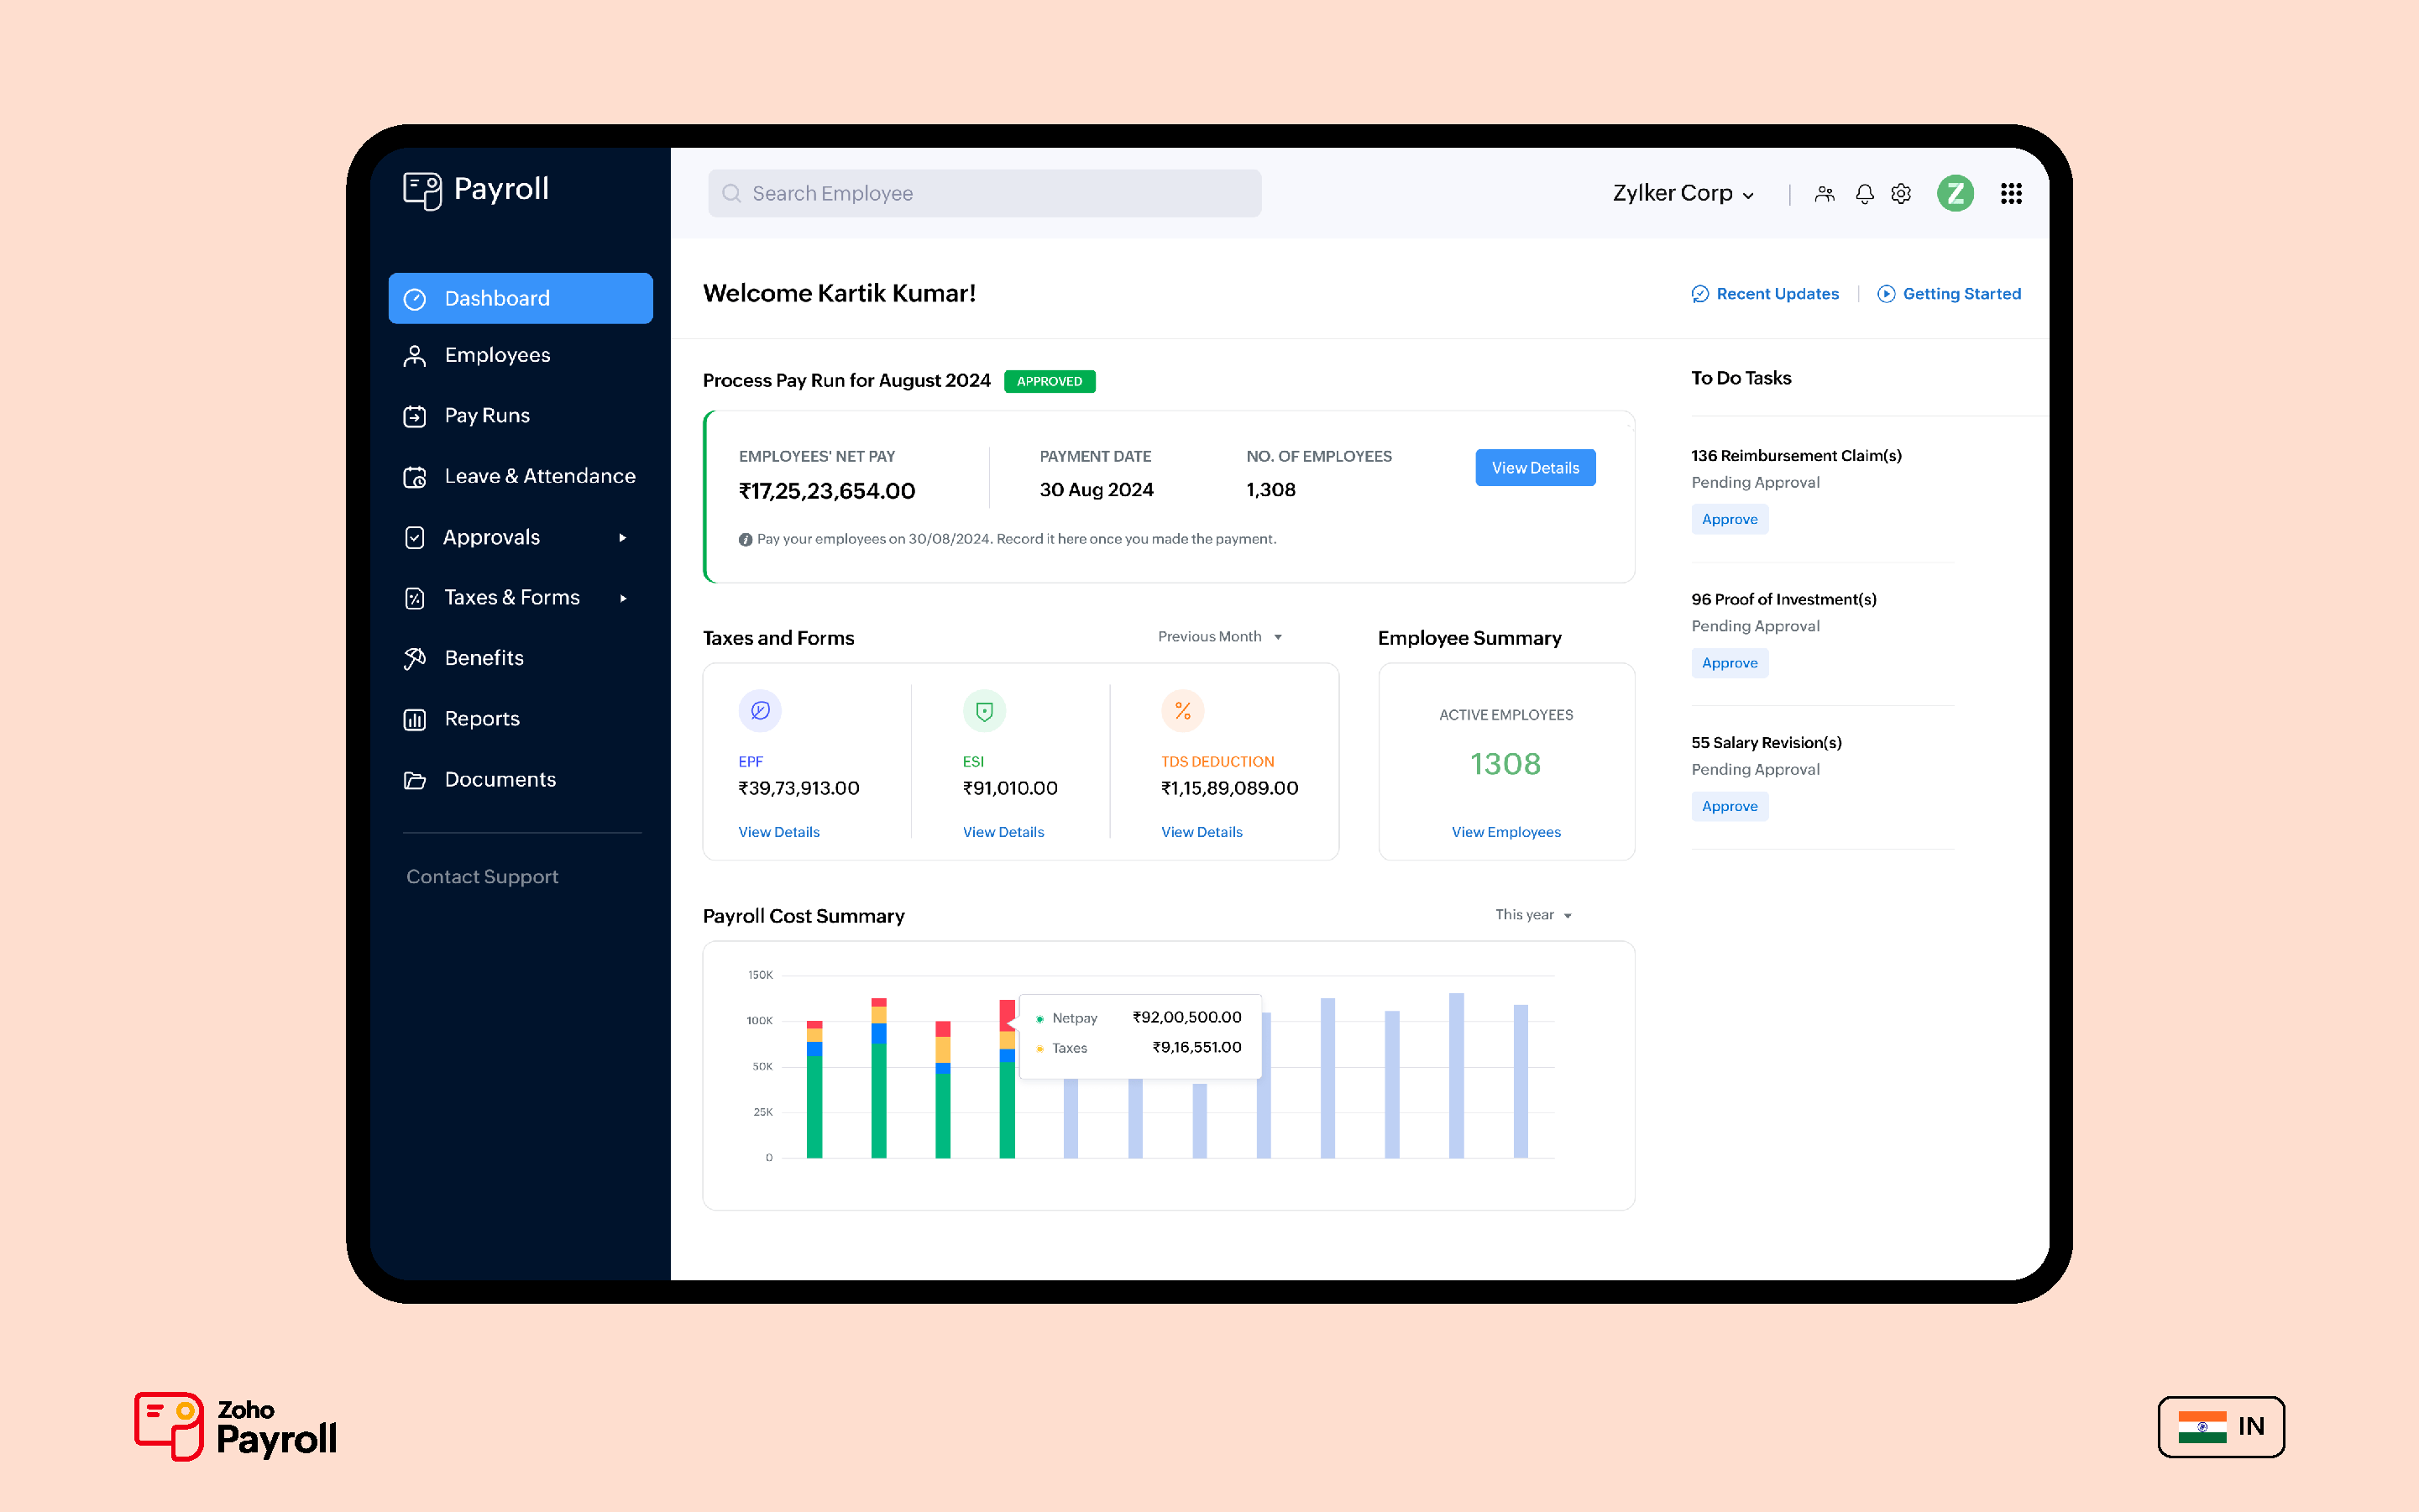This screenshot has height=1512, width=2419.
Task: Approve the 136 Reimbursement Claims
Action: 1730,519
